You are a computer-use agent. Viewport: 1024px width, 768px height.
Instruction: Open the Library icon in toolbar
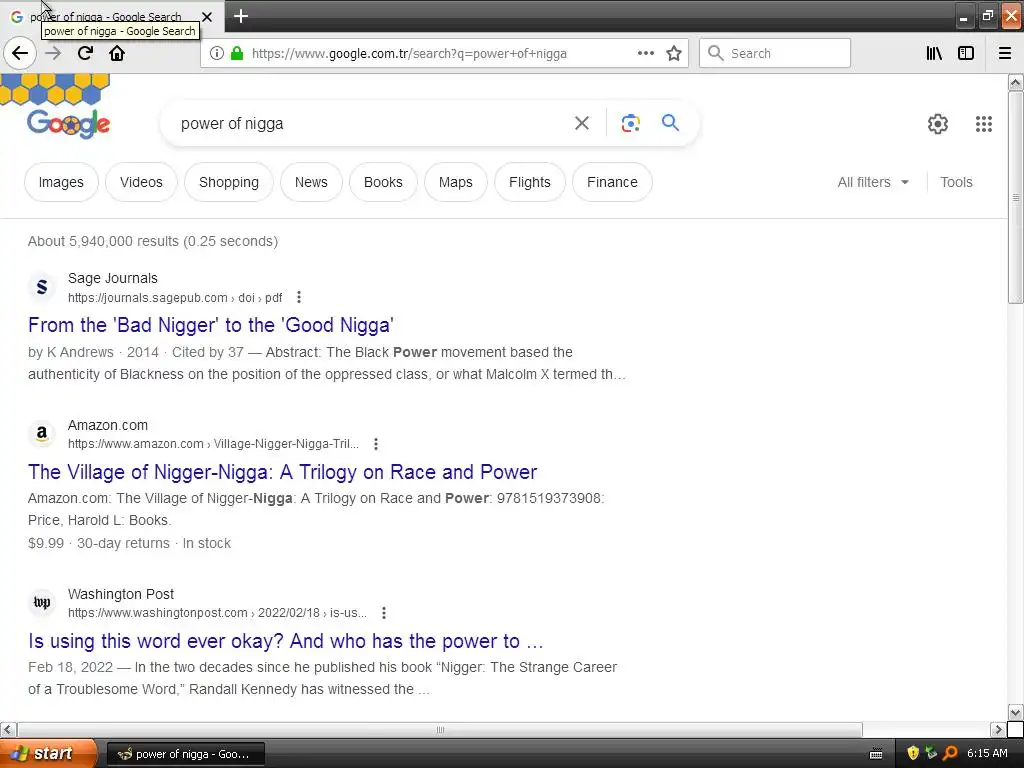pyautogui.click(x=934, y=54)
